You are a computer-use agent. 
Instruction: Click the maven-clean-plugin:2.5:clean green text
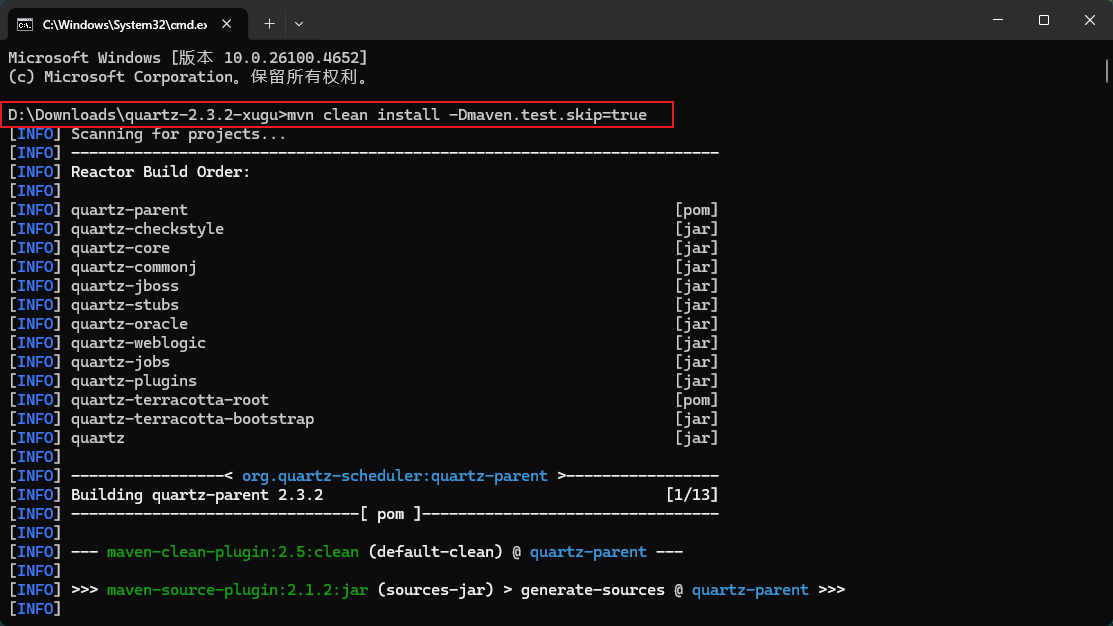[x=232, y=552]
